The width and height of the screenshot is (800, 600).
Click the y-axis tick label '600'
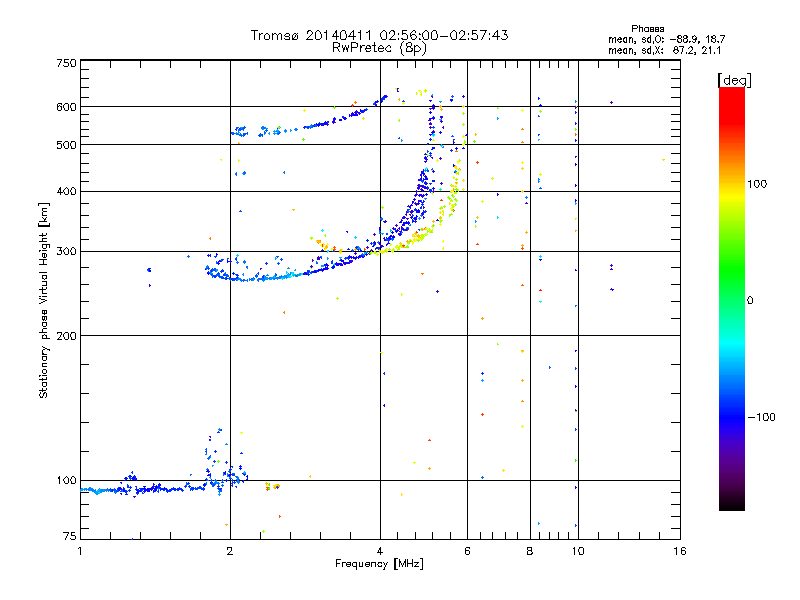(66, 107)
